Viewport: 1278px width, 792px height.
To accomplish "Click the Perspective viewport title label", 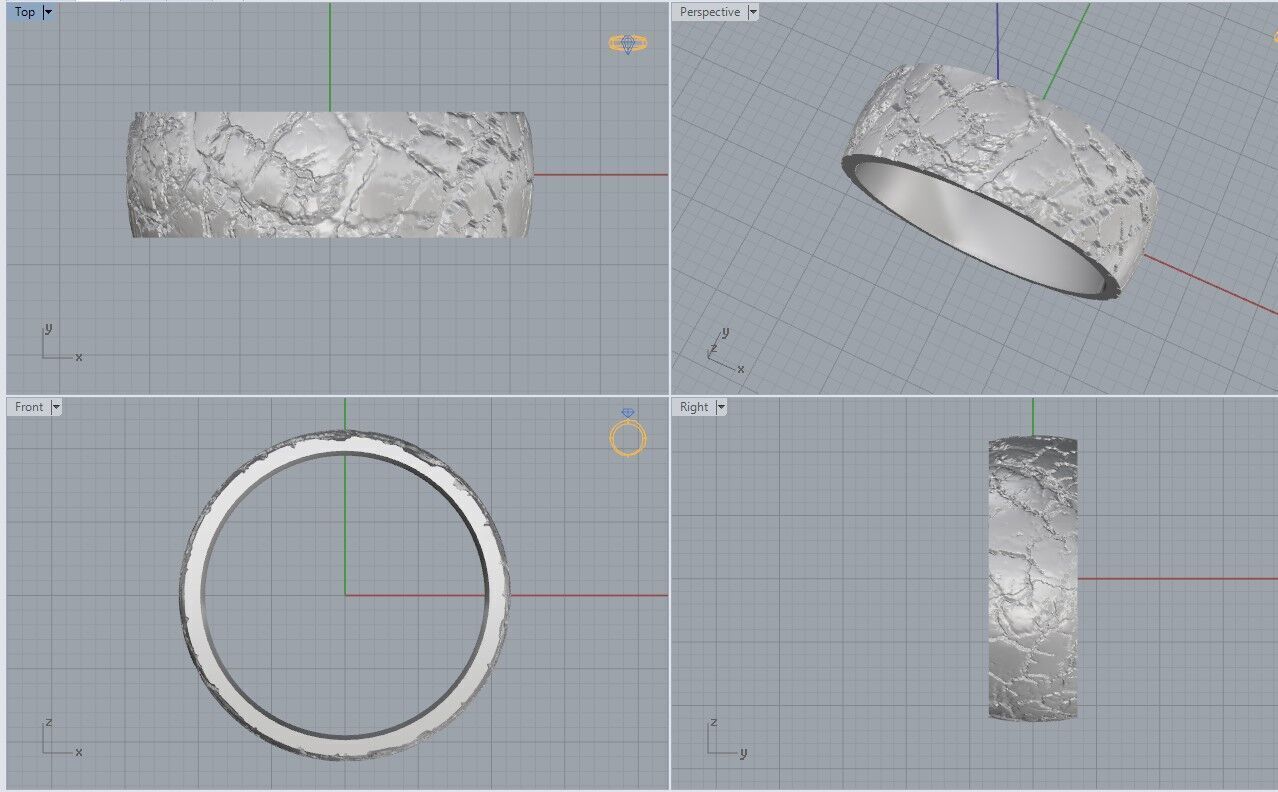I will click(709, 12).
